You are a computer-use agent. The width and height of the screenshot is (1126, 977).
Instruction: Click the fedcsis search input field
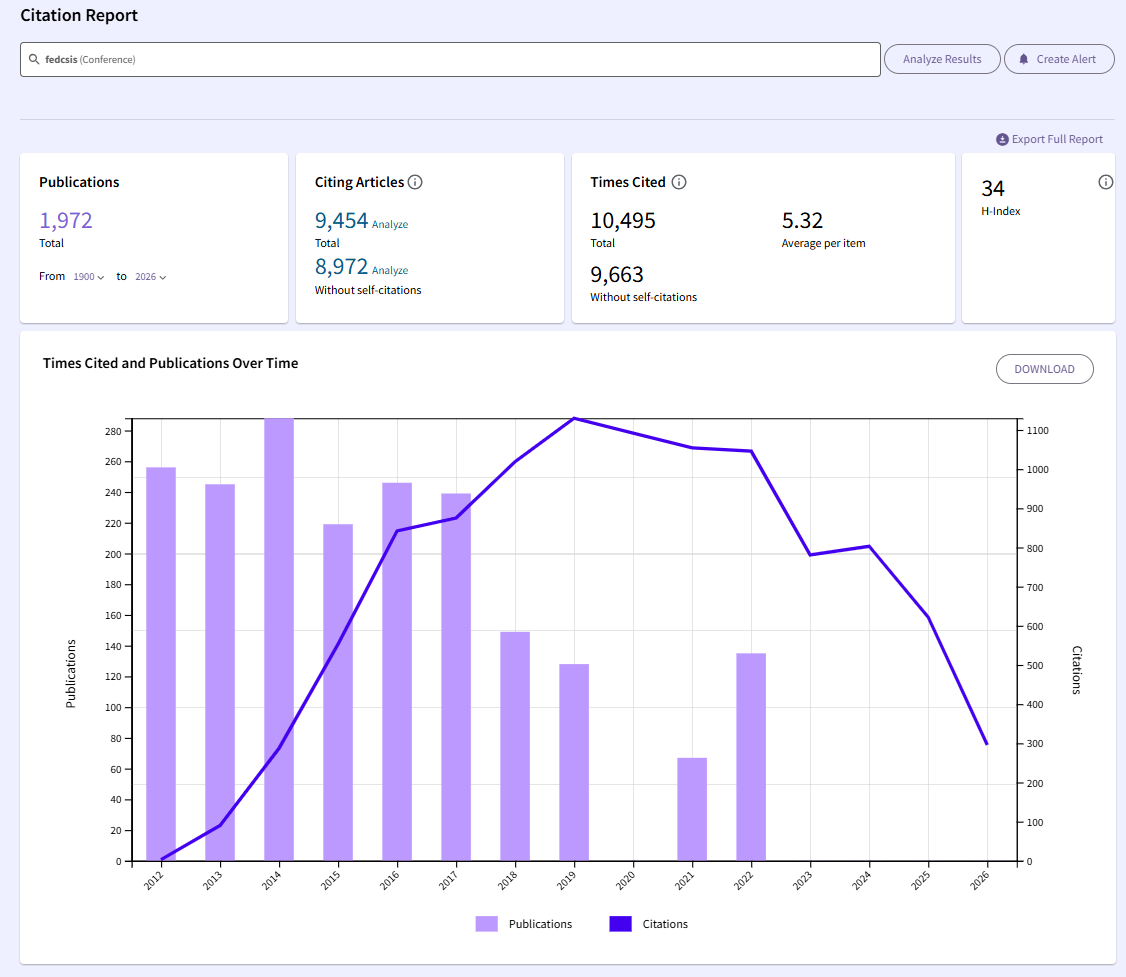[x=450, y=60]
